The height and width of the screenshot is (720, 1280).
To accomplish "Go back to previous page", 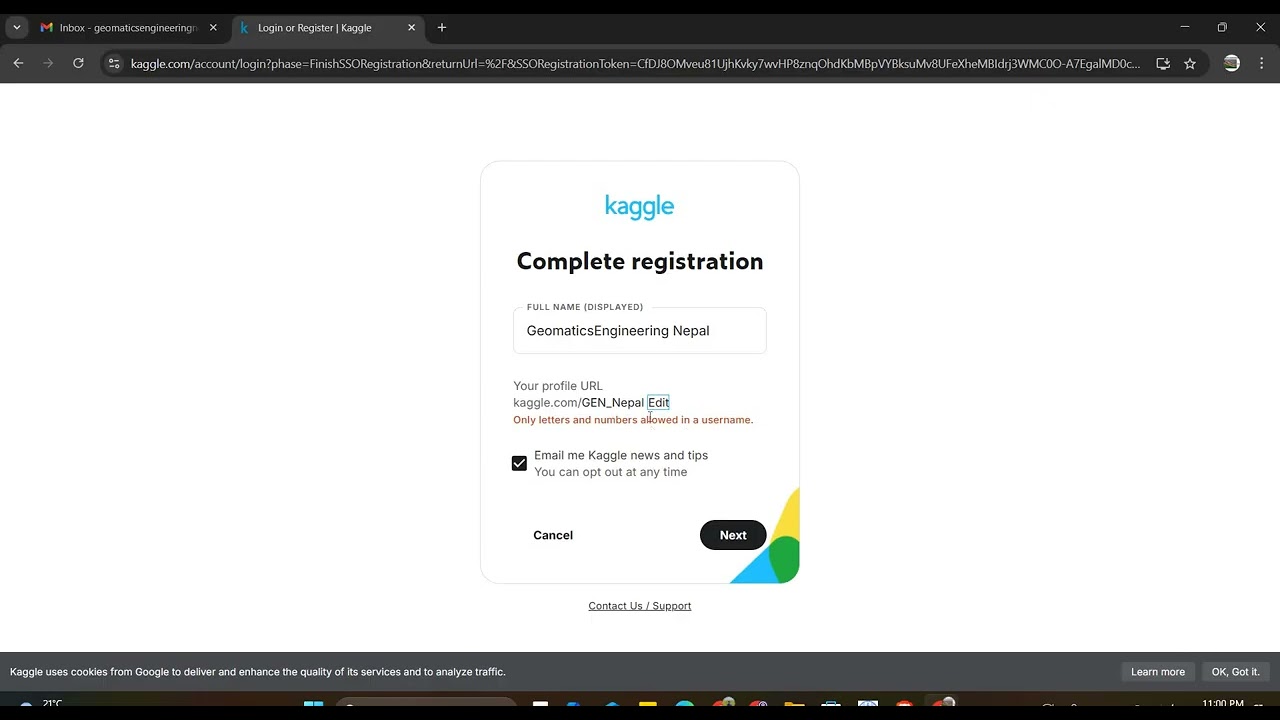I will (19, 63).
